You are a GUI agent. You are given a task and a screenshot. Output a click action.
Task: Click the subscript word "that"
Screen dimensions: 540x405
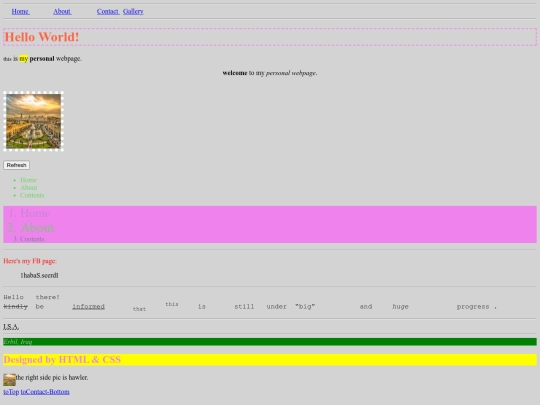click(139, 309)
